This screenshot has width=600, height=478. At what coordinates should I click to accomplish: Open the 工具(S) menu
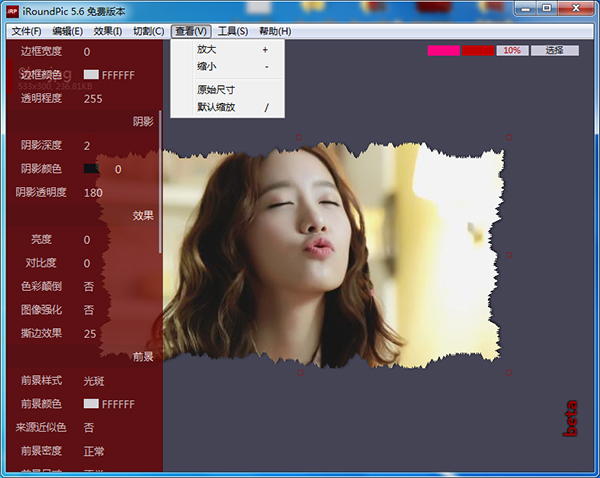[x=232, y=32]
